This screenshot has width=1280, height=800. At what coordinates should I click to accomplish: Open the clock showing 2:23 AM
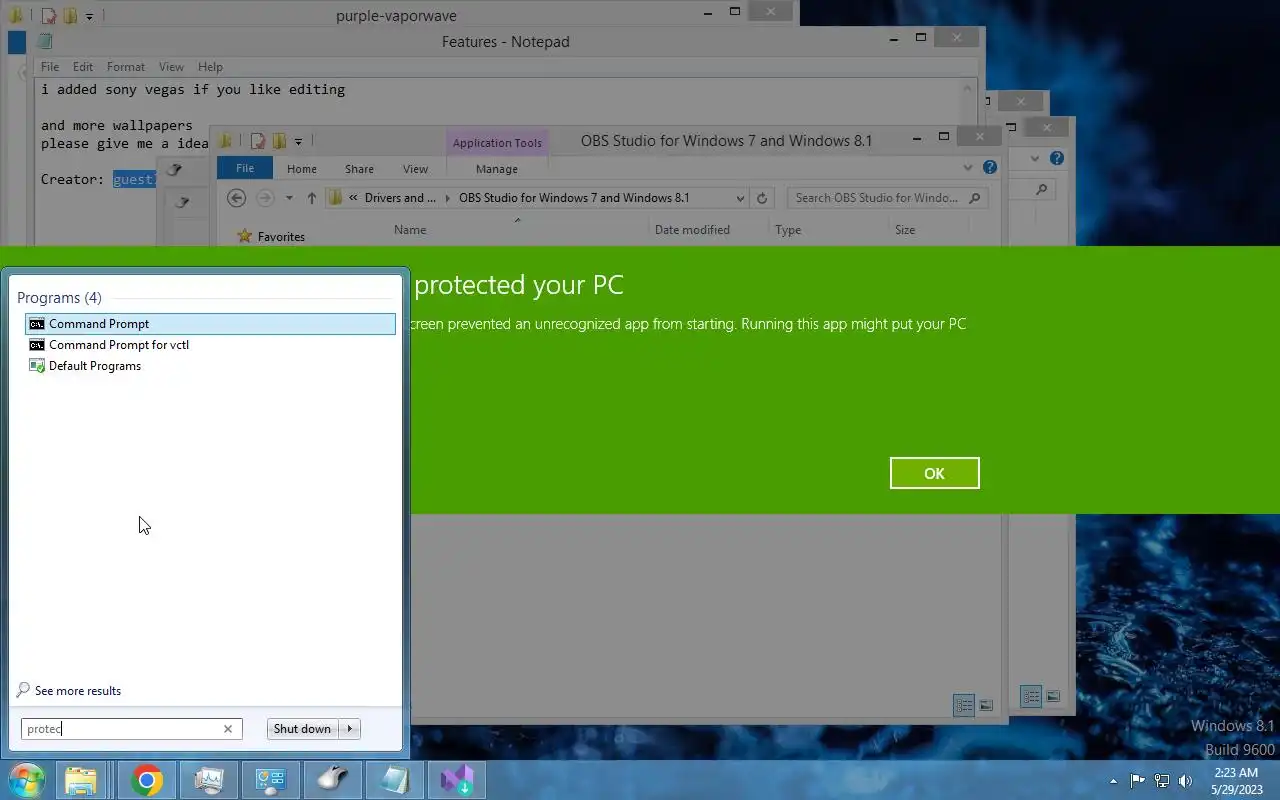tap(1235, 781)
